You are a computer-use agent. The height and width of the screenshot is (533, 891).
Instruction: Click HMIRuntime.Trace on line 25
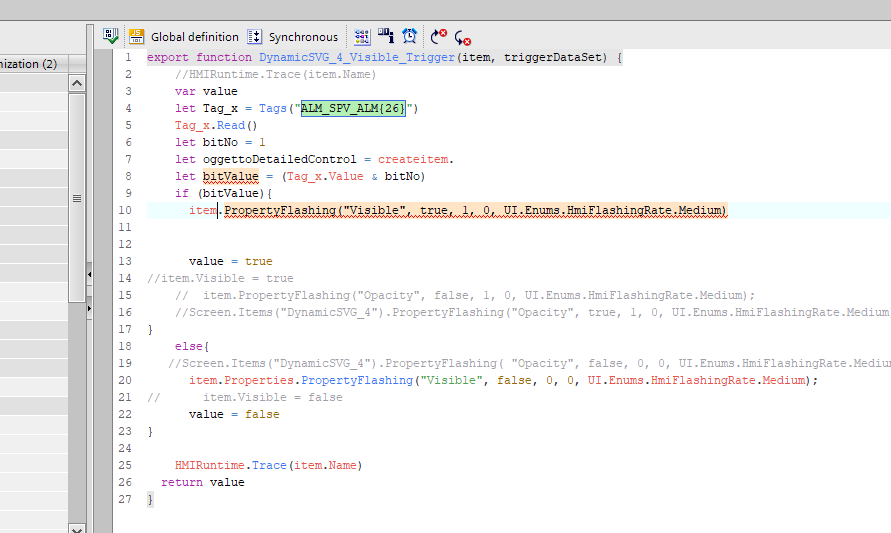point(230,465)
